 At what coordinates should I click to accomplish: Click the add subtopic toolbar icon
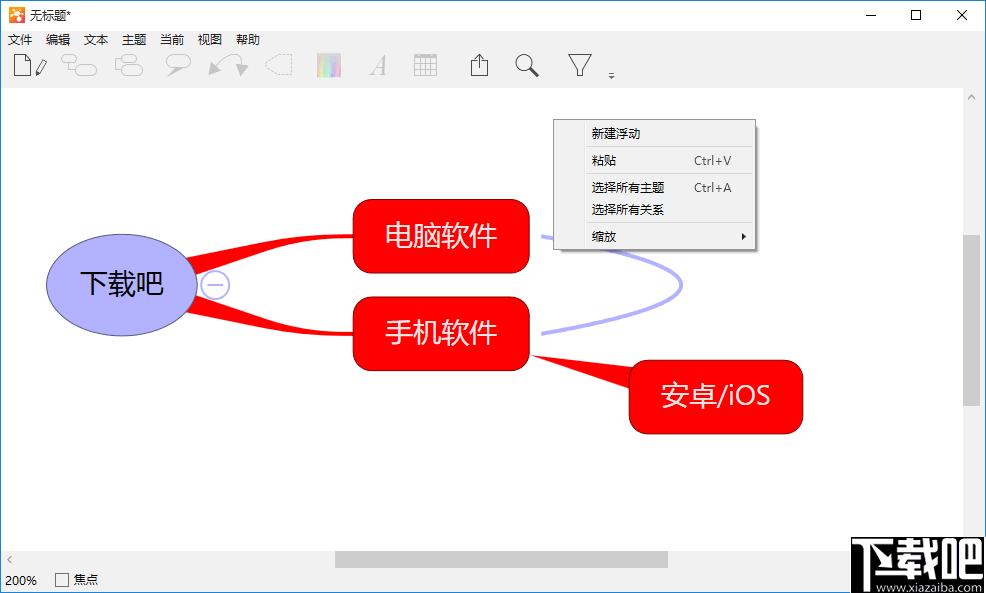tap(79, 65)
